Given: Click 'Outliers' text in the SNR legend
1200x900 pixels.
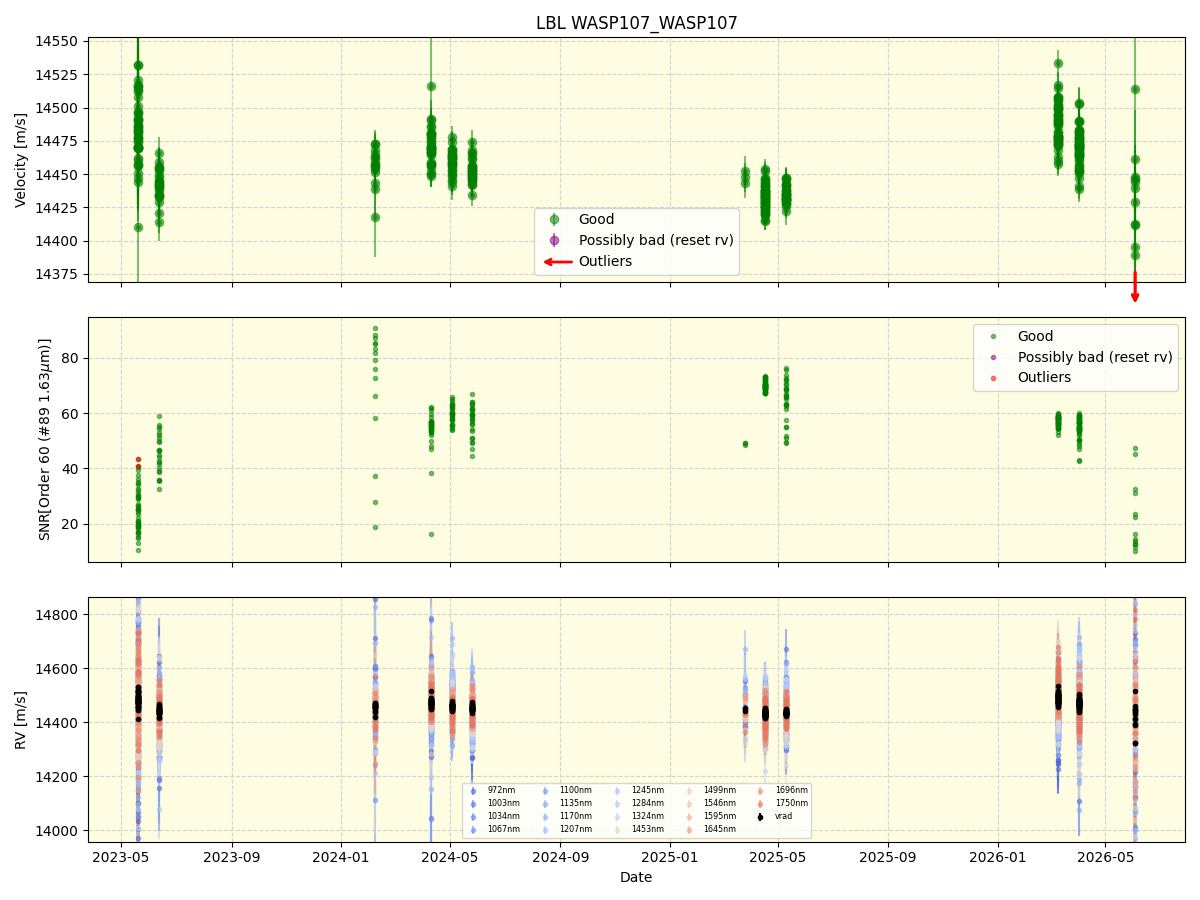Looking at the screenshot, I should 1045,377.
